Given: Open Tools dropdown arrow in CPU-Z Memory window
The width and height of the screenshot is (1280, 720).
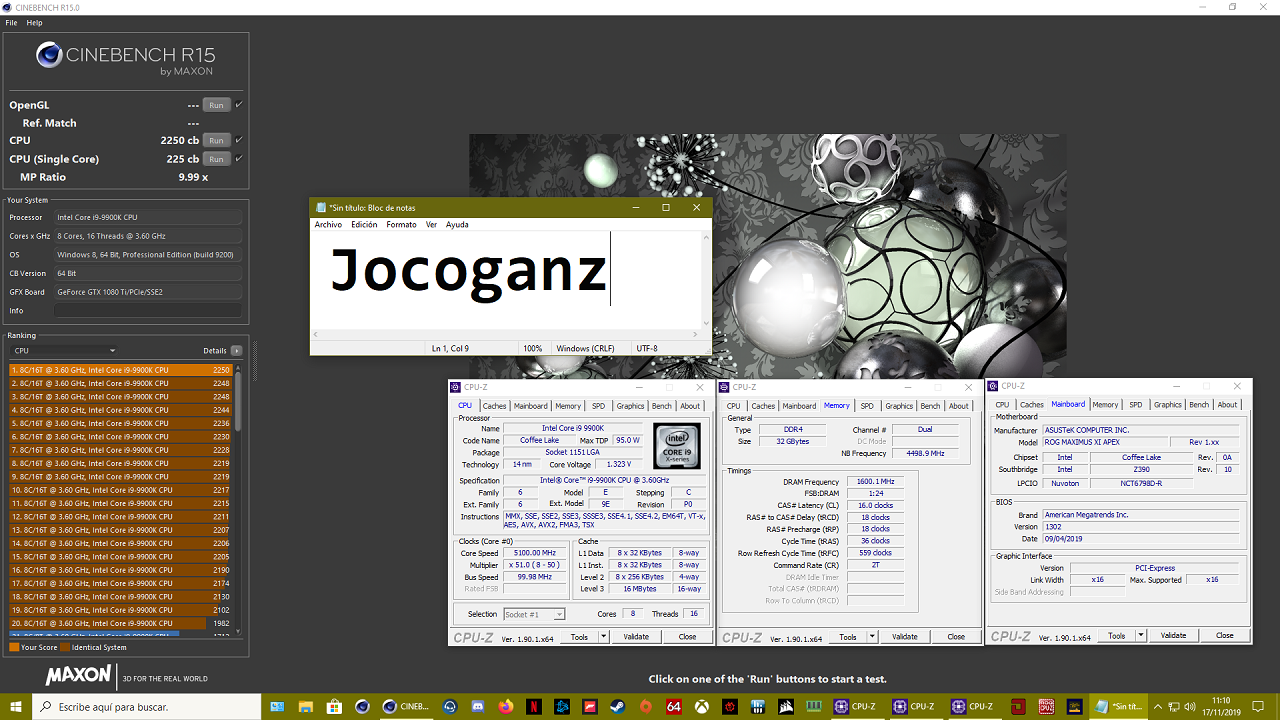Looking at the screenshot, I should pyautogui.click(x=872, y=637).
